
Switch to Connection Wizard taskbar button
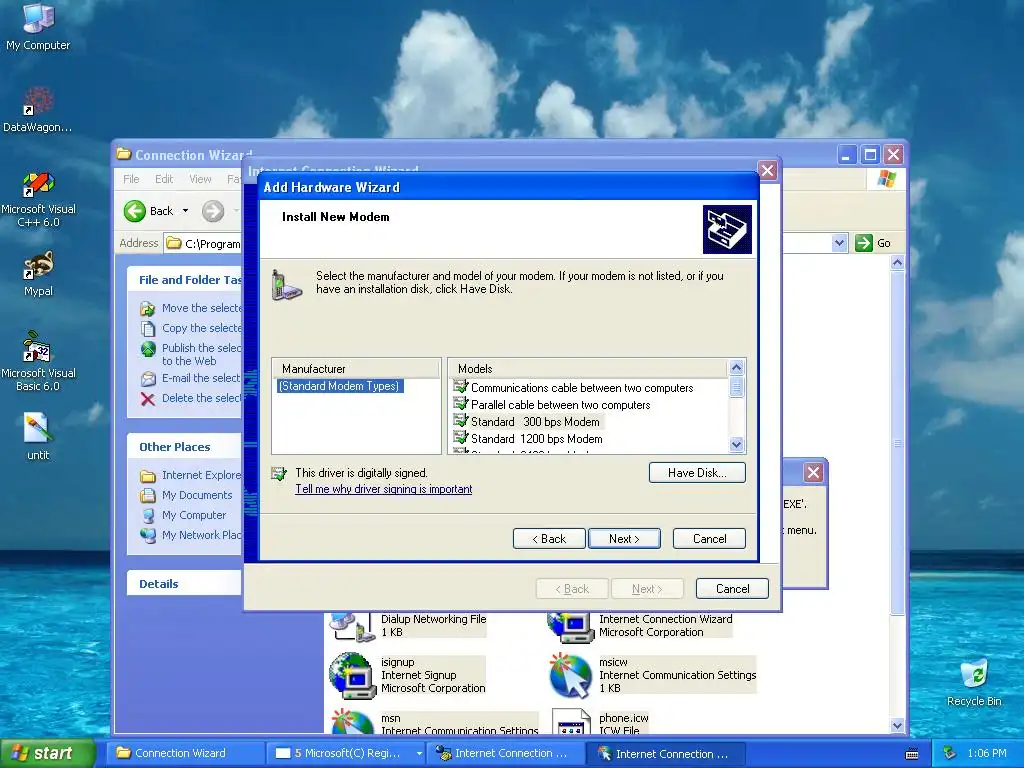(x=185, y=753)
